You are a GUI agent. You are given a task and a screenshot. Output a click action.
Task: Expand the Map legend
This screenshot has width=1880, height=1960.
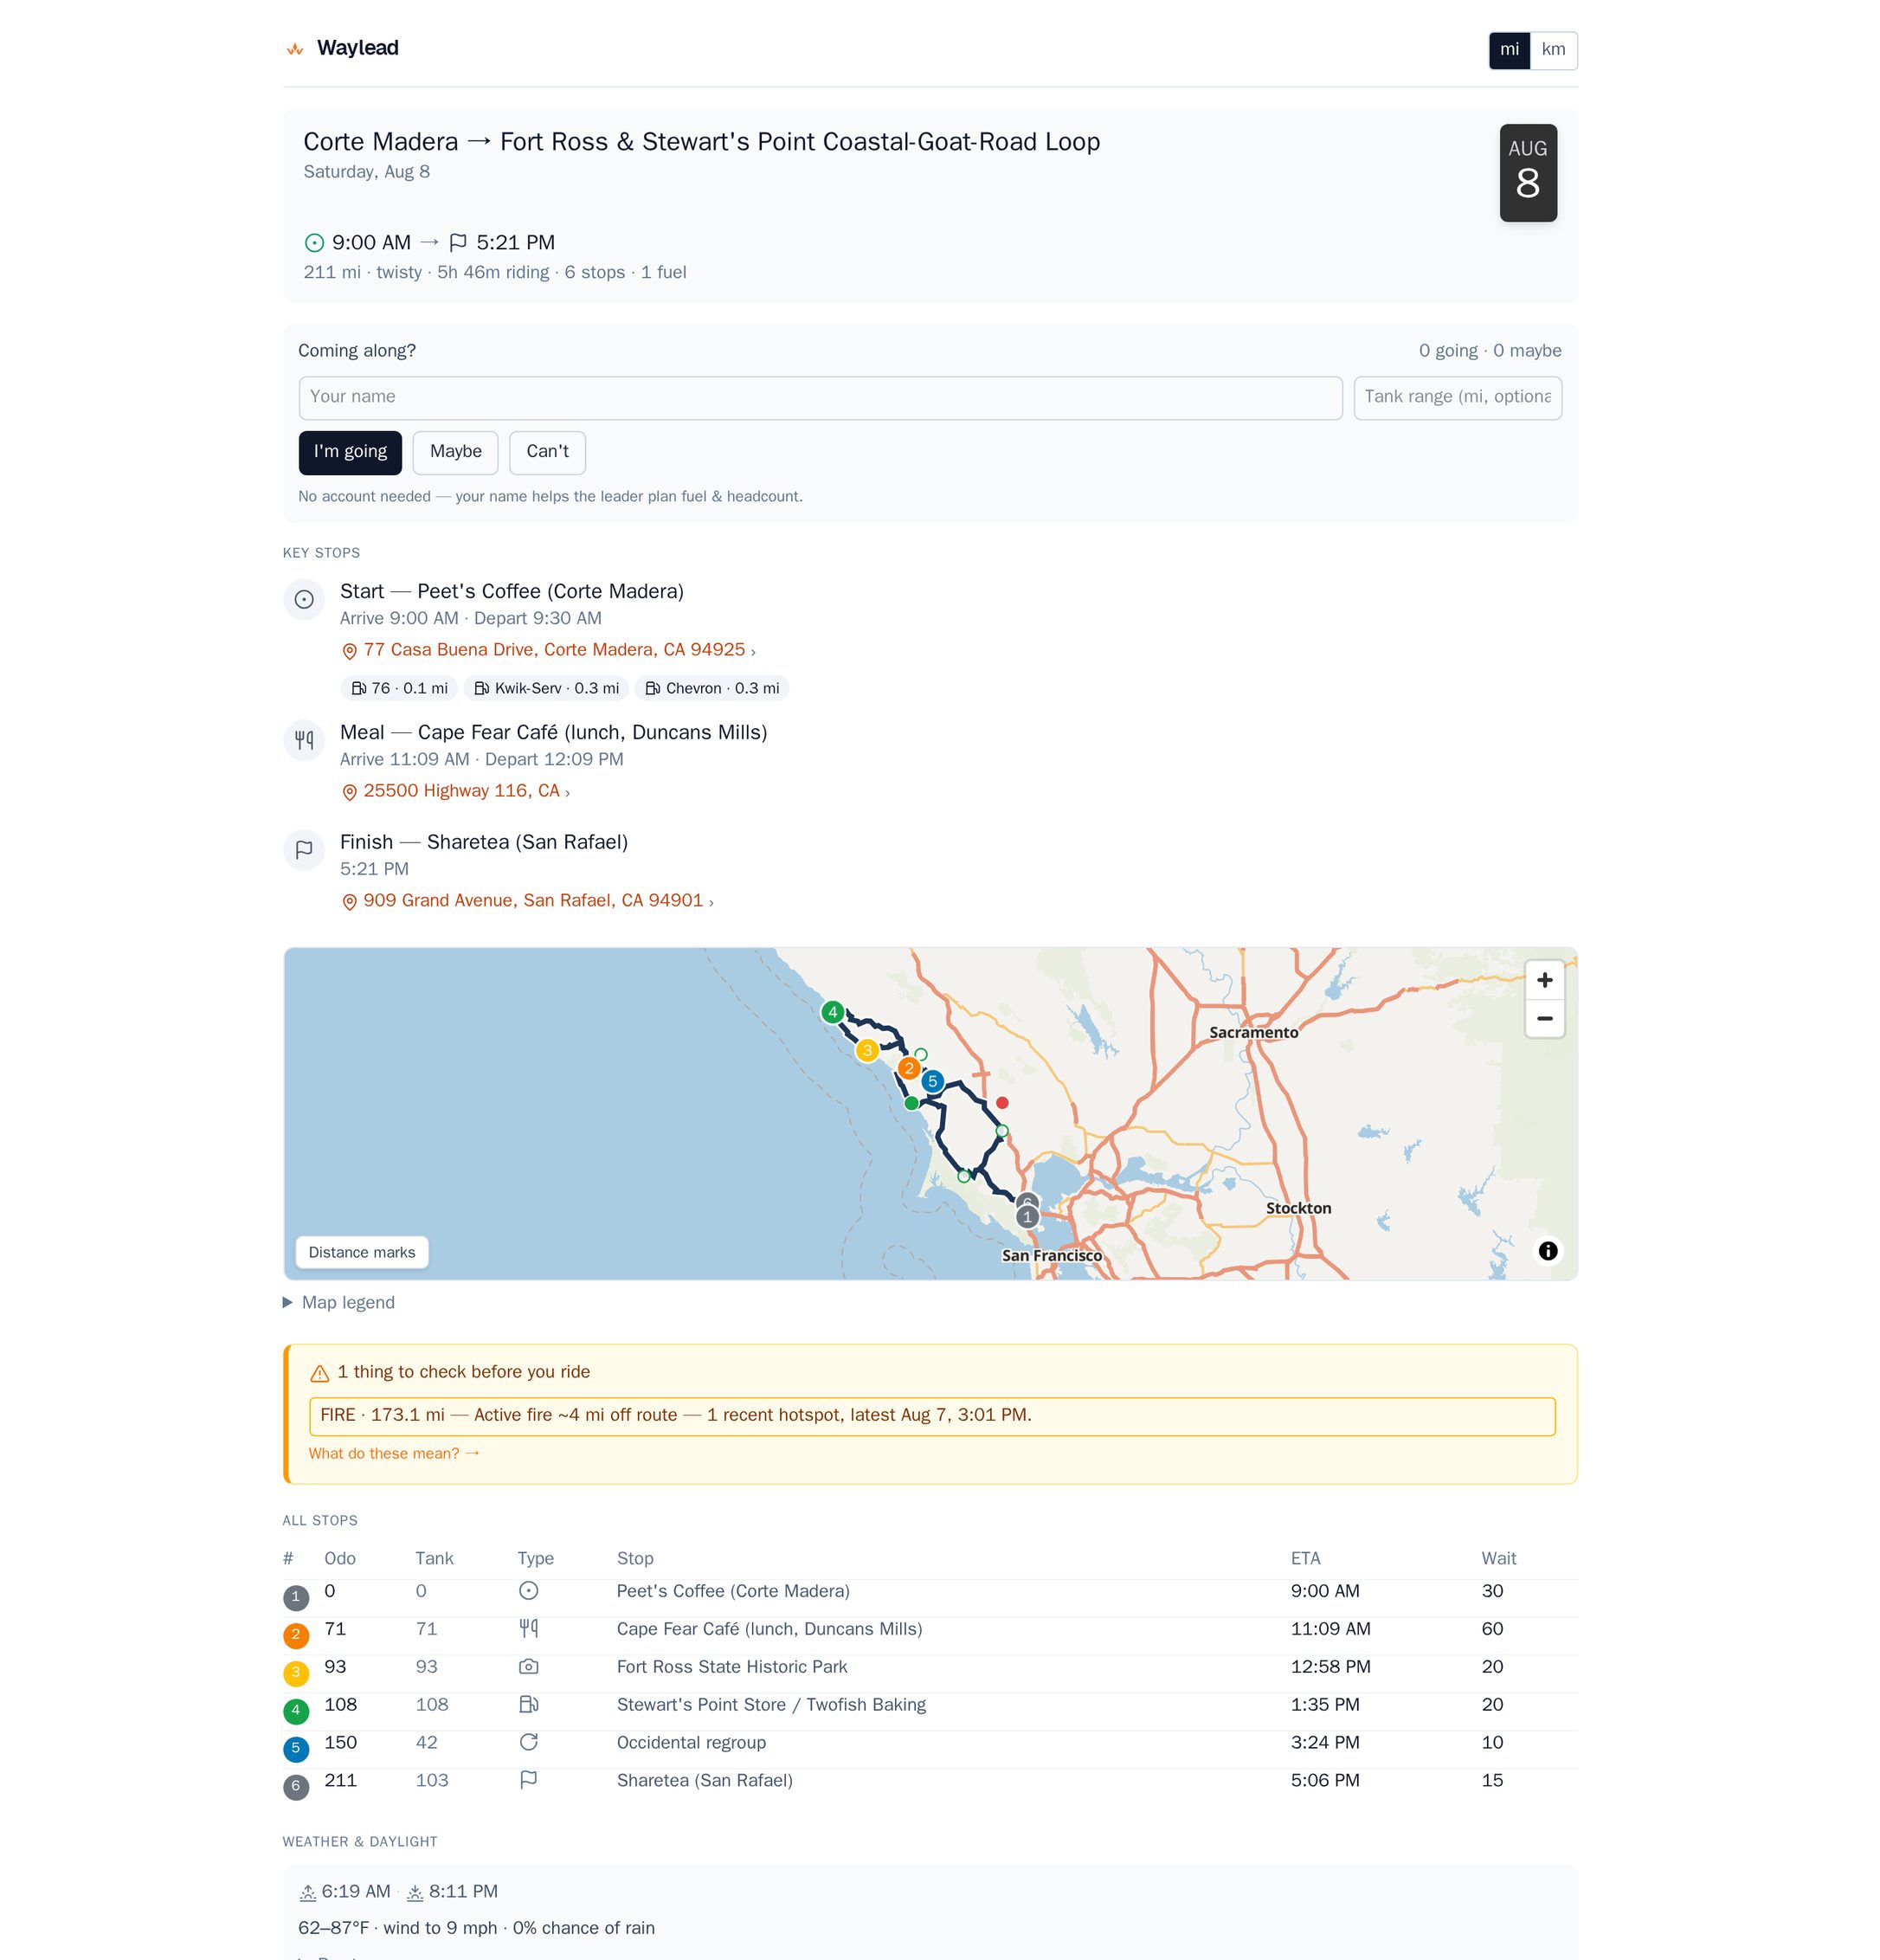click(x=339, y=1303)
